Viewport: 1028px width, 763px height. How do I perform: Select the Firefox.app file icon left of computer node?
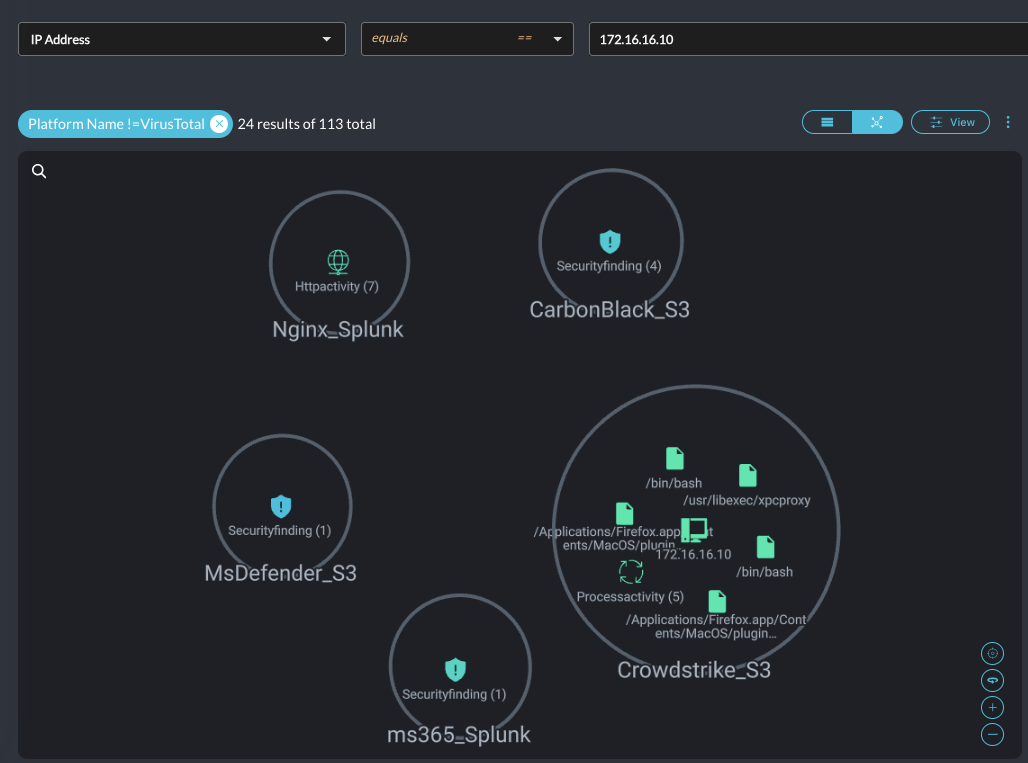pyautogui.click(x=625, y=514)
